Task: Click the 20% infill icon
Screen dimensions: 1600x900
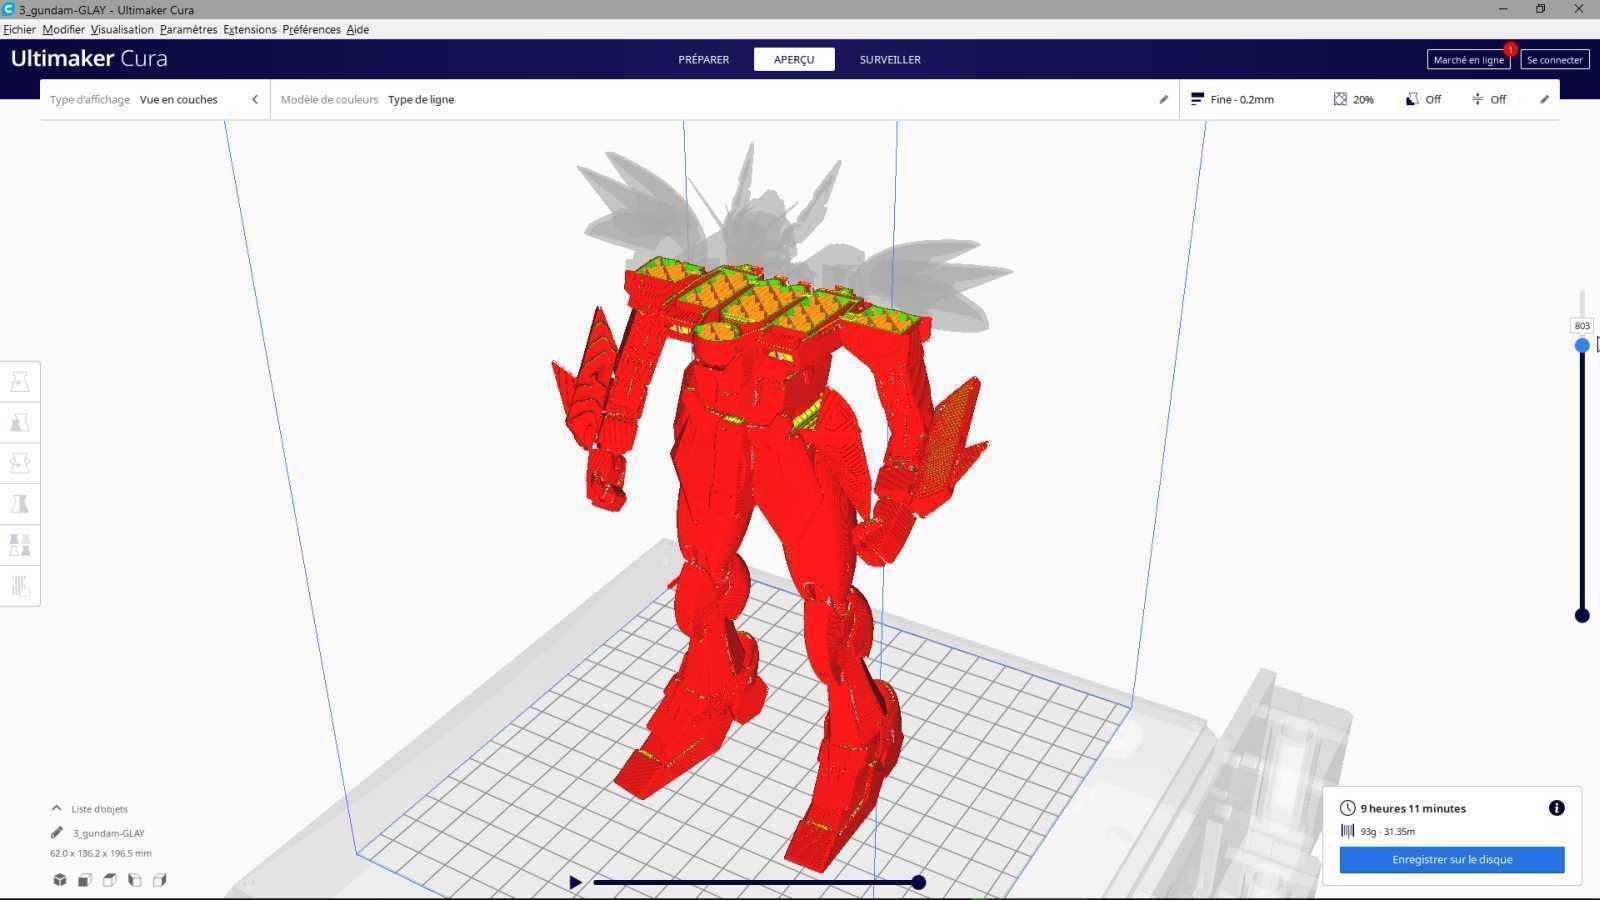Action: [1340, 99]
